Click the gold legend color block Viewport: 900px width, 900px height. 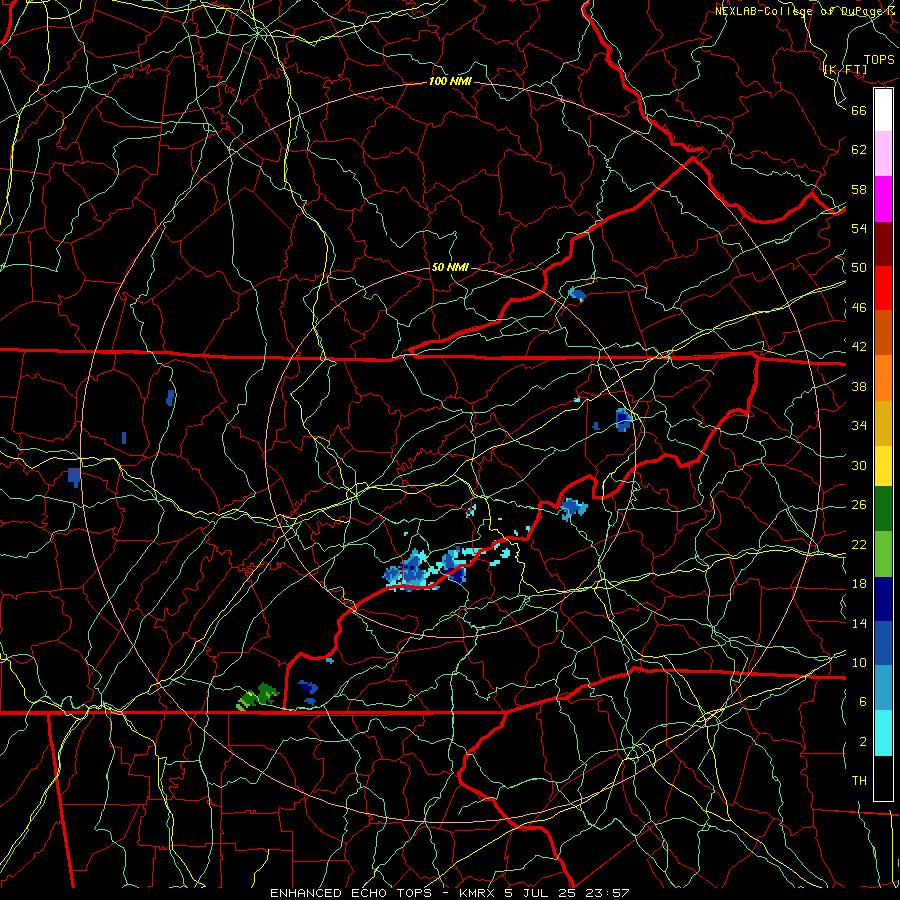(883, 423)
